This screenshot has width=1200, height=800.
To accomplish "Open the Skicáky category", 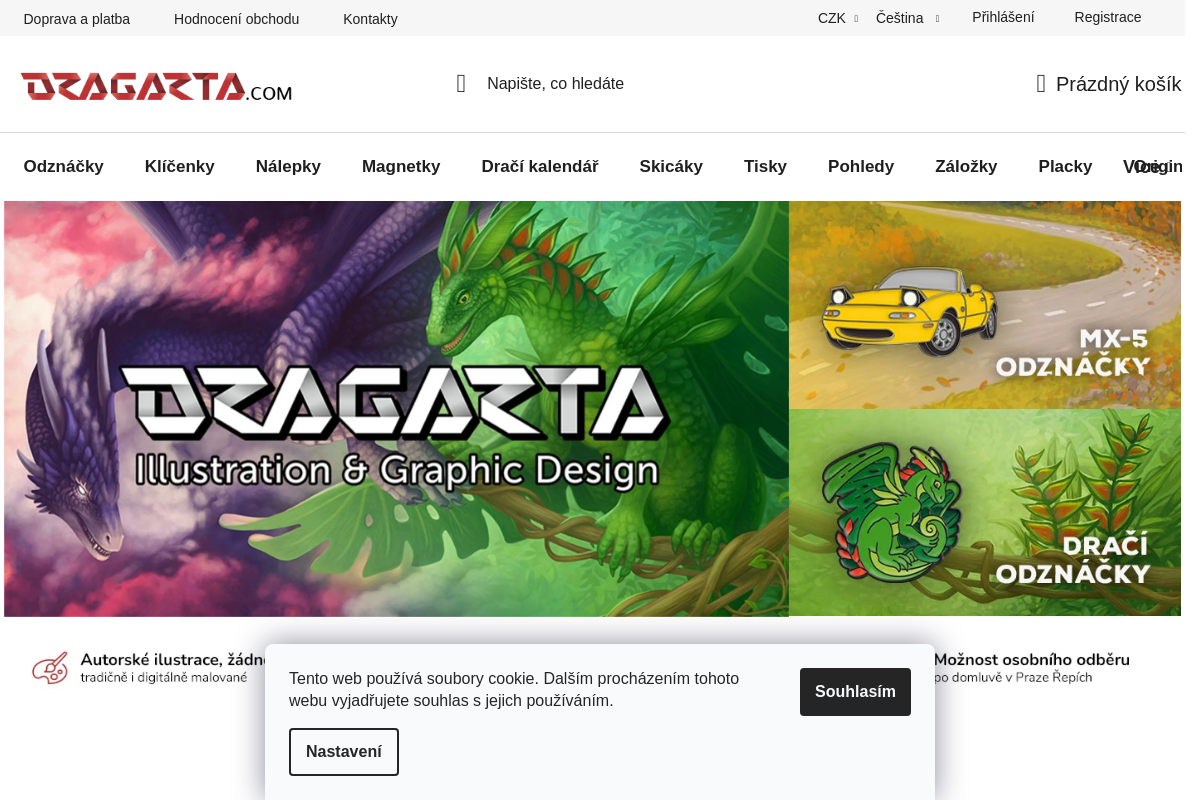I will pyautogui.click(x=671, y=167).
